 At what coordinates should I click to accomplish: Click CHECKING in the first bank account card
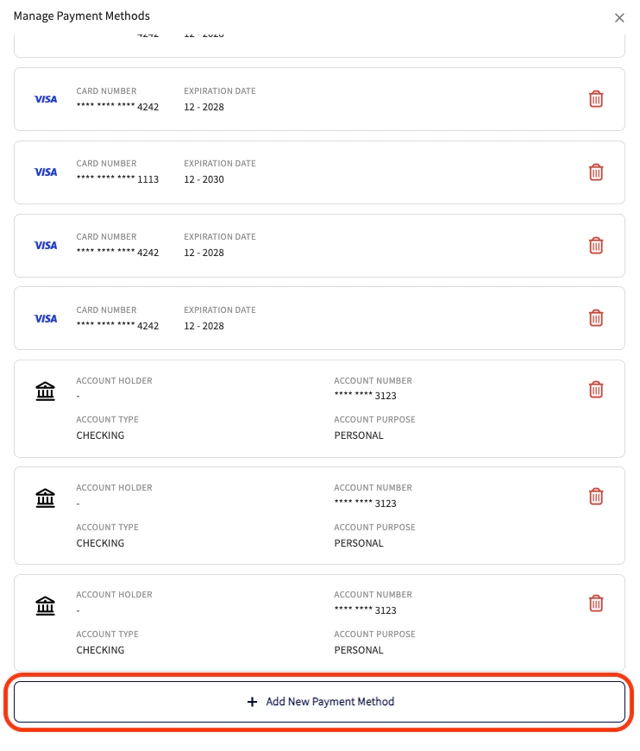click(x=100, y=435)
